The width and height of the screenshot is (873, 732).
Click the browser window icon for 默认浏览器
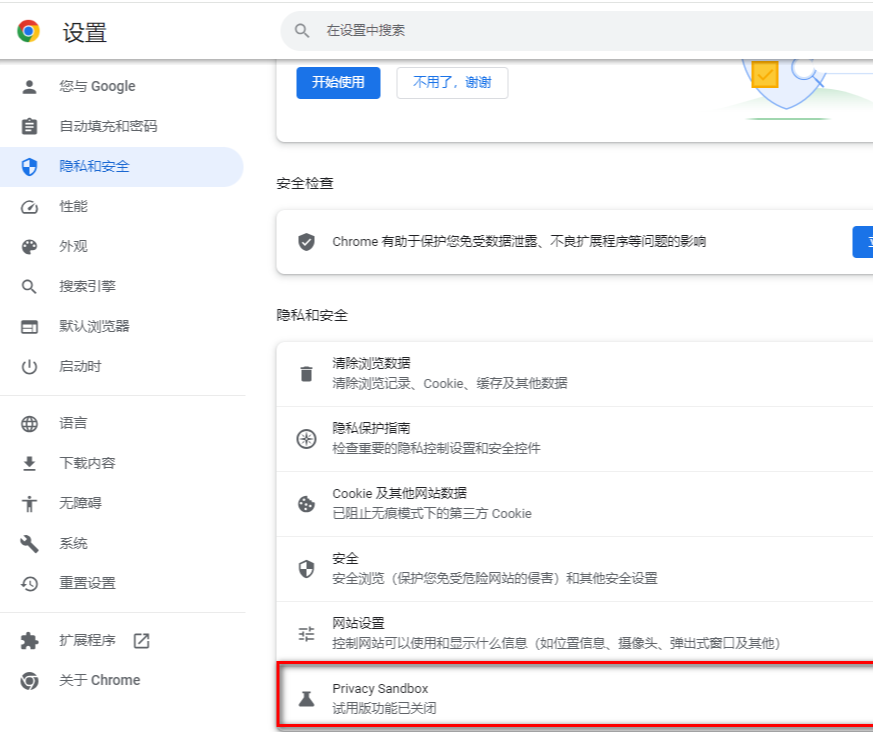click(x=30, y=327)
